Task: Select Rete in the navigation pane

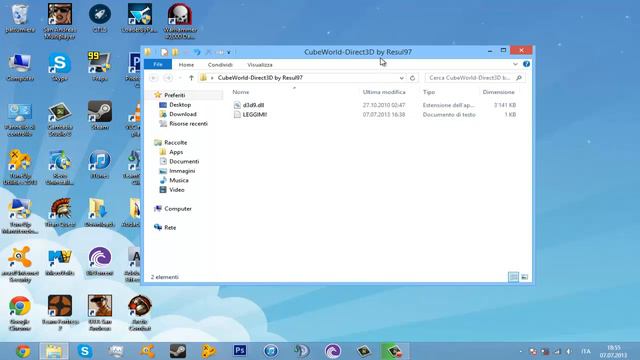Action: (170, 227)
